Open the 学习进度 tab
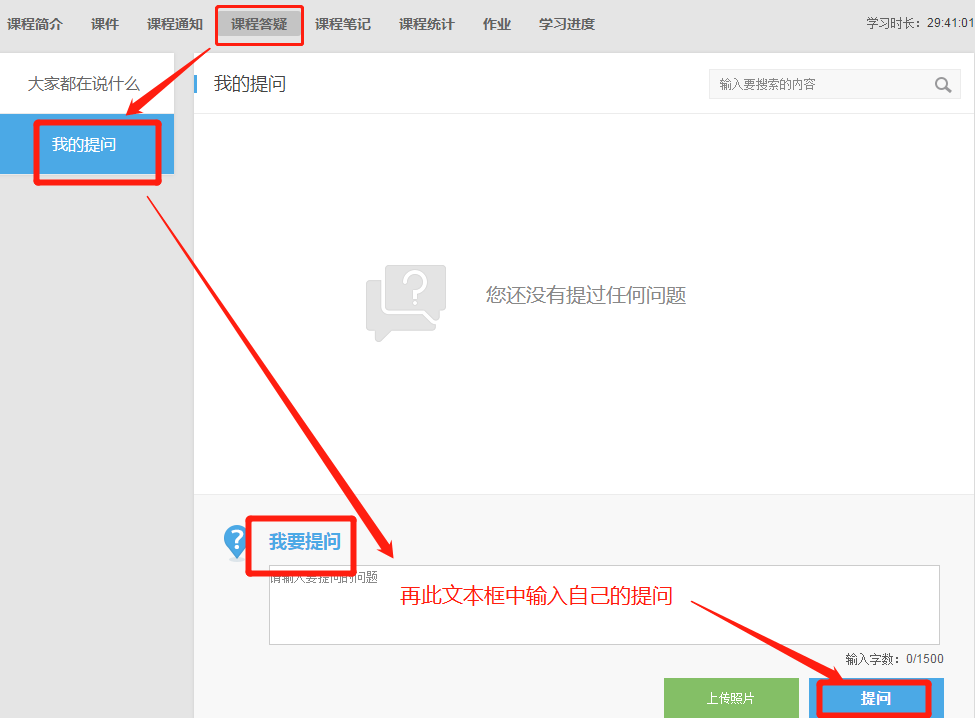This screenshot has height=718, width=975. pyautogui.click(x=567, y=24)
